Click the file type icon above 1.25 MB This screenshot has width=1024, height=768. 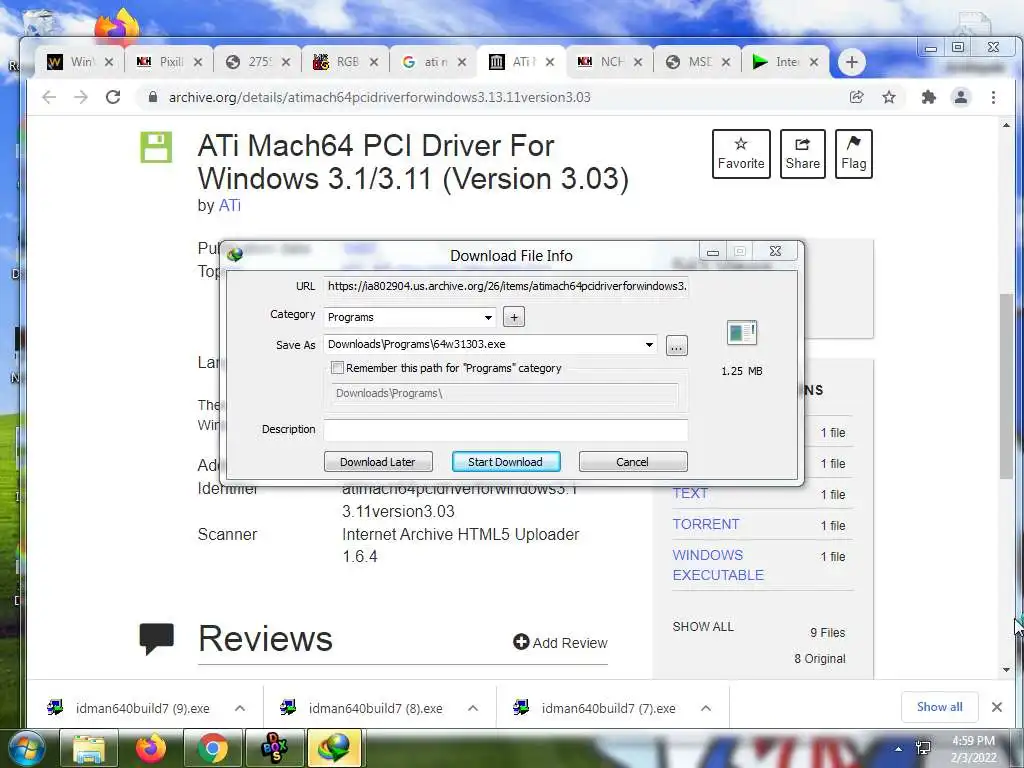pos(742,332)
